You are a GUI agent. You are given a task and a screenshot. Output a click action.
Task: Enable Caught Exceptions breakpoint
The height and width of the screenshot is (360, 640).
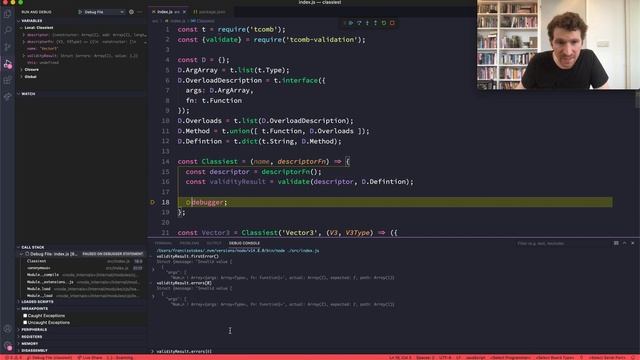click(x=25, y=316)
